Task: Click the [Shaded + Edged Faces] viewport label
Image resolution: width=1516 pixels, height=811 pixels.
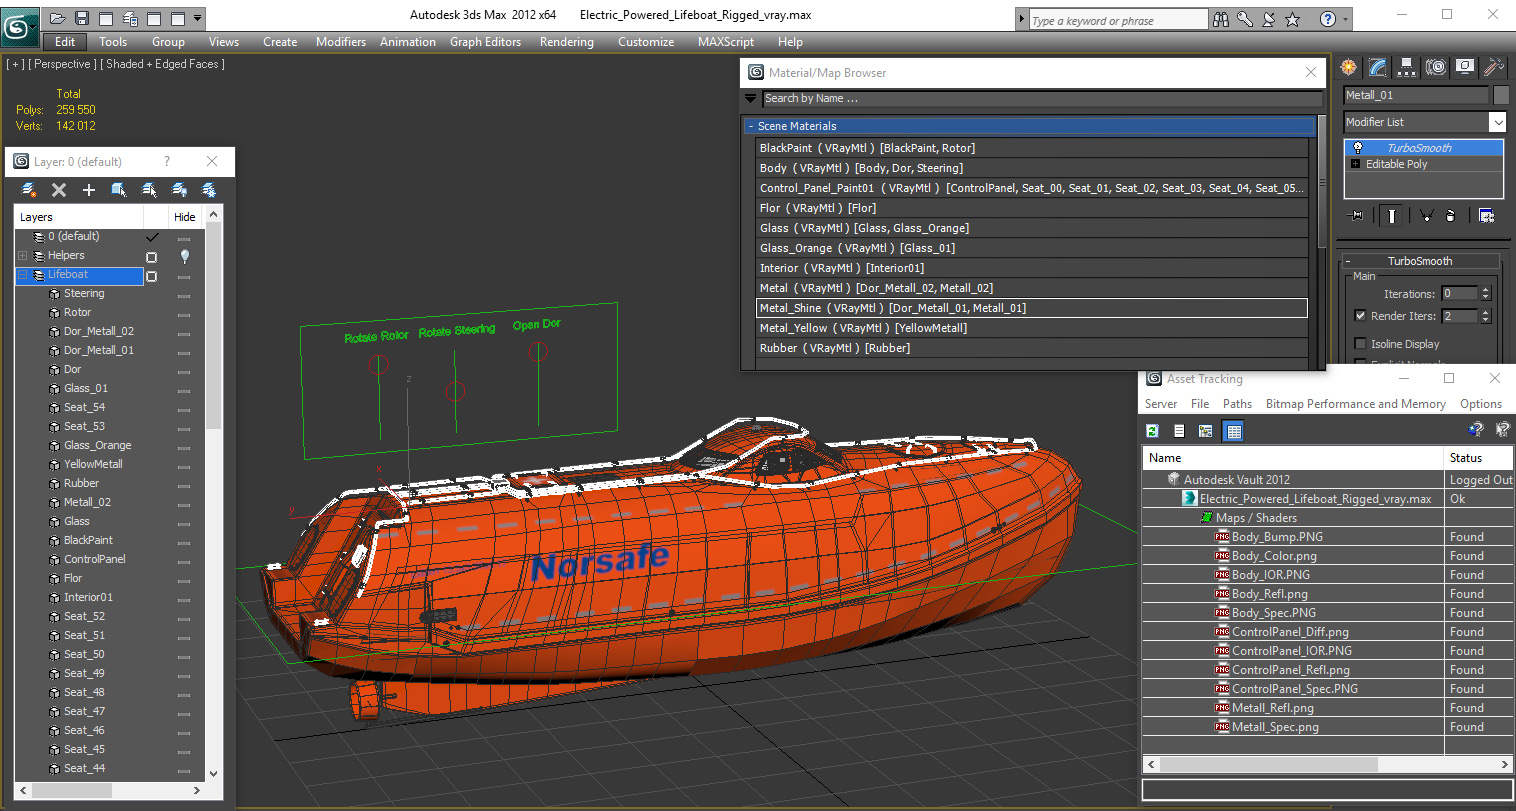Action: 162,64
